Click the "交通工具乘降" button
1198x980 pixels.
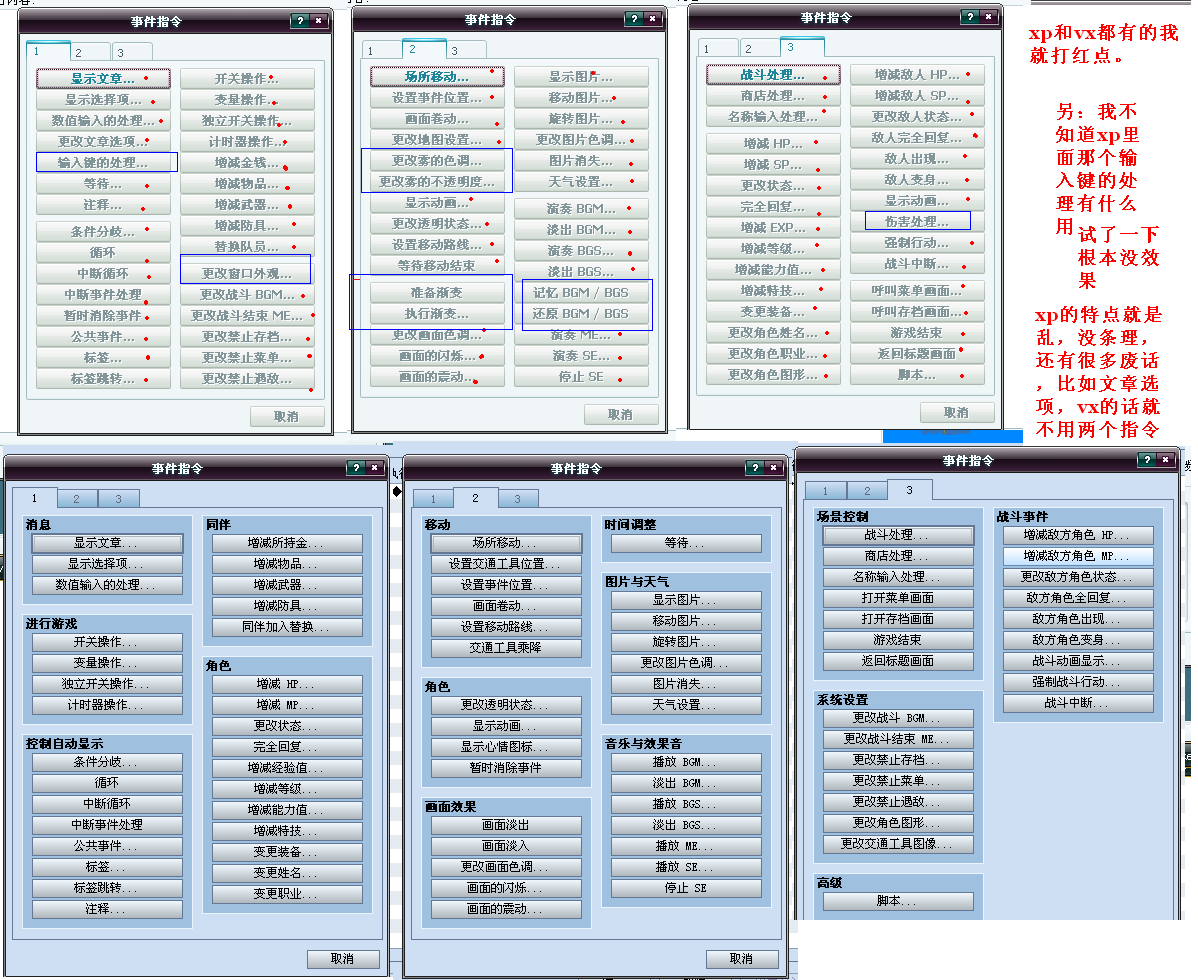(506, 648)
